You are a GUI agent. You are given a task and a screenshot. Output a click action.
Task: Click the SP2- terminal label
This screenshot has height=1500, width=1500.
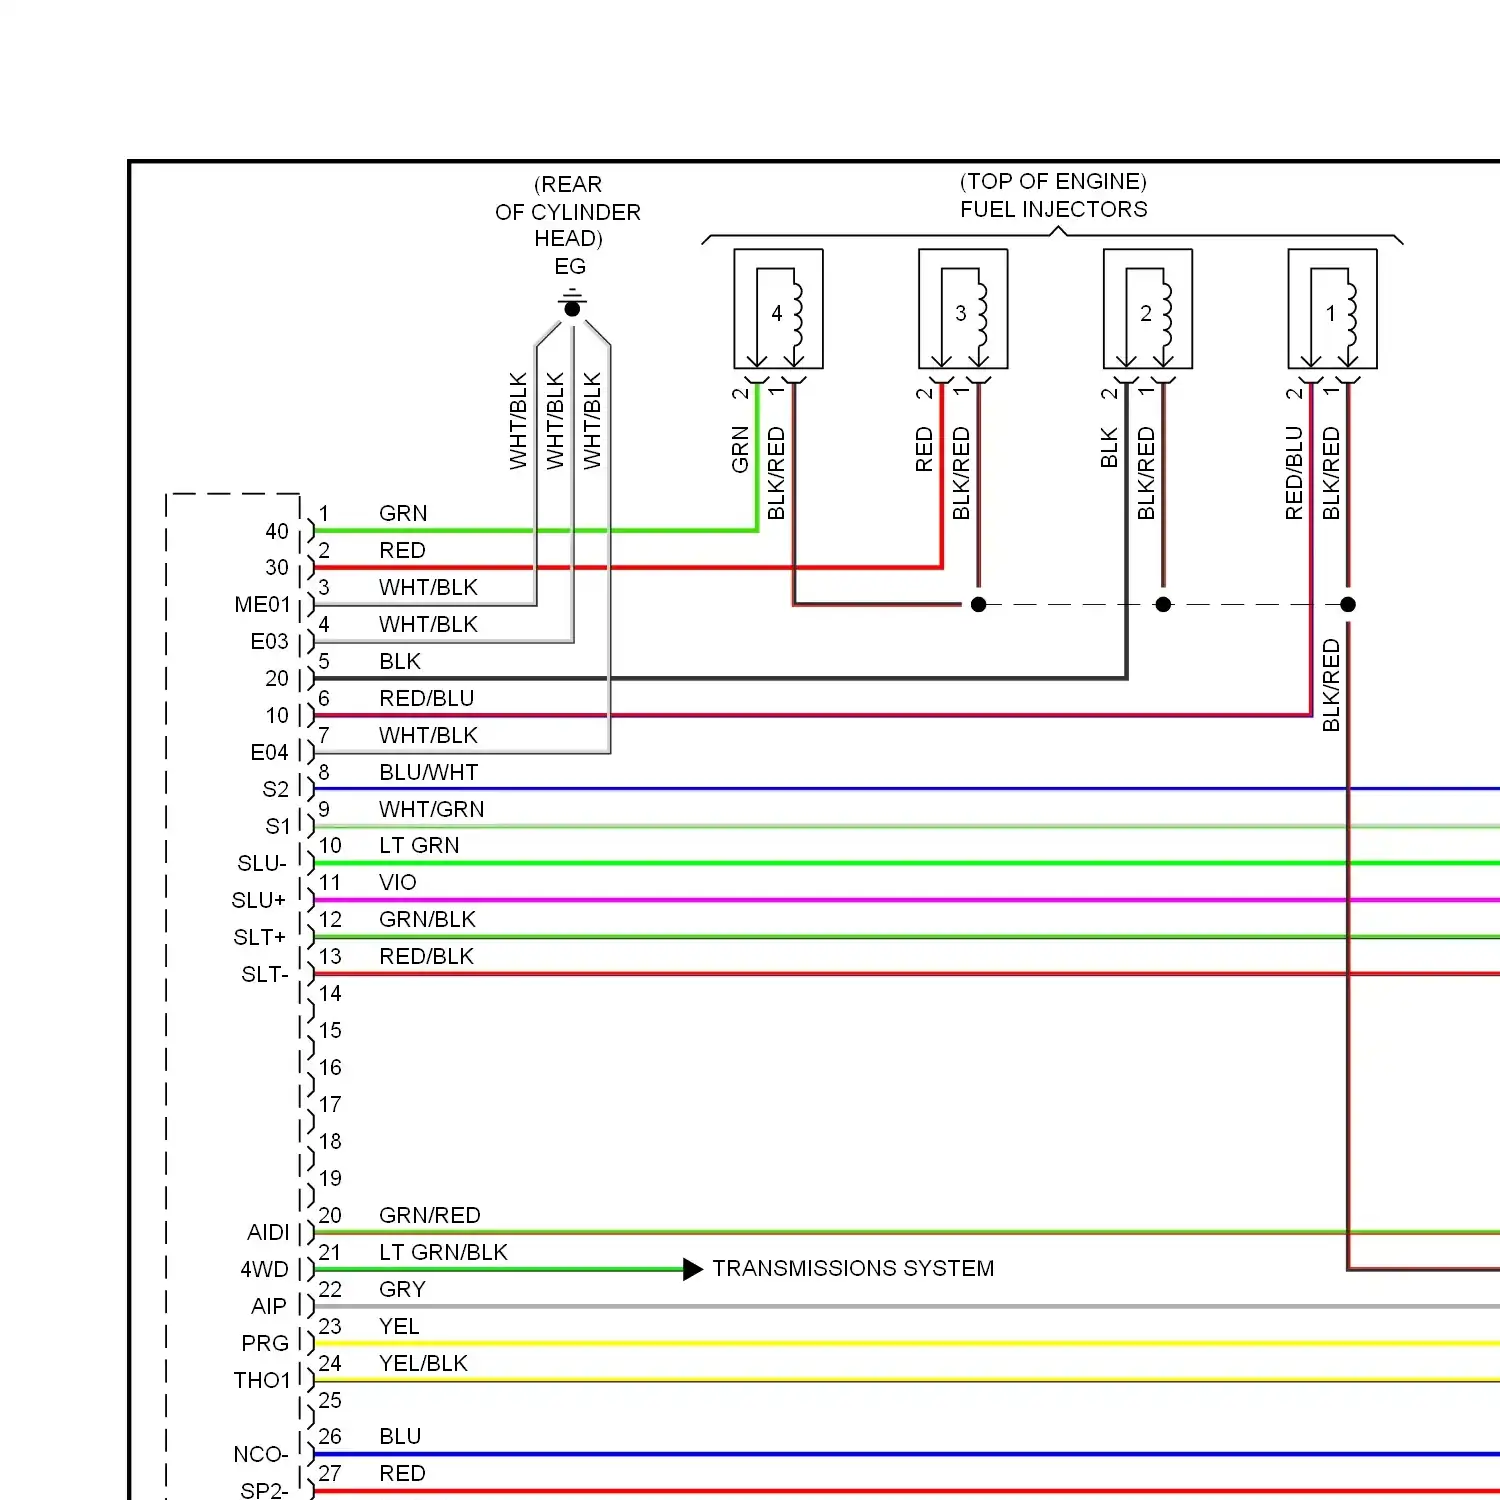(264, 1490)
